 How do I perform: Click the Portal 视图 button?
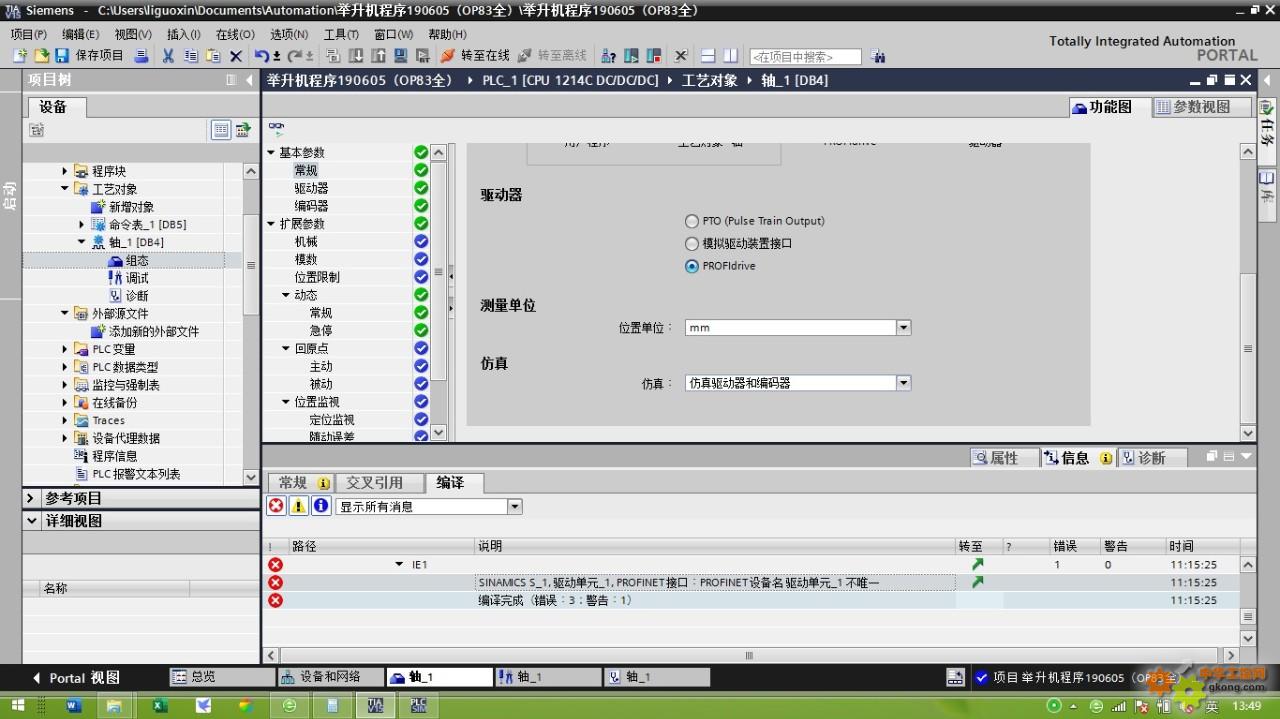coord(76,677)
